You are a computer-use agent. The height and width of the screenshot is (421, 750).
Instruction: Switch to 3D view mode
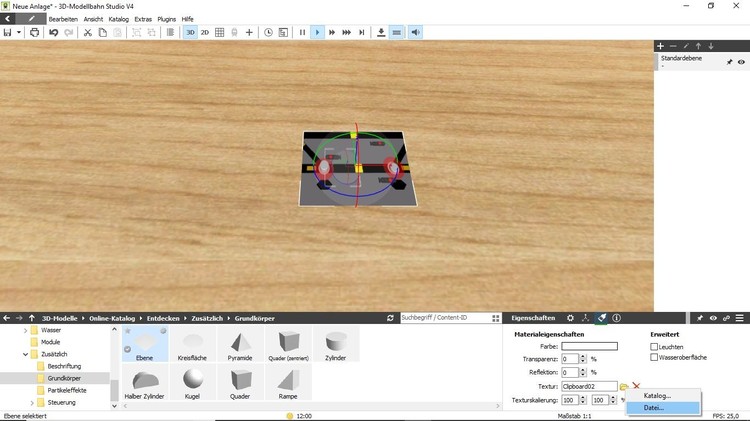pyautogui.click(x=190, y=33)
